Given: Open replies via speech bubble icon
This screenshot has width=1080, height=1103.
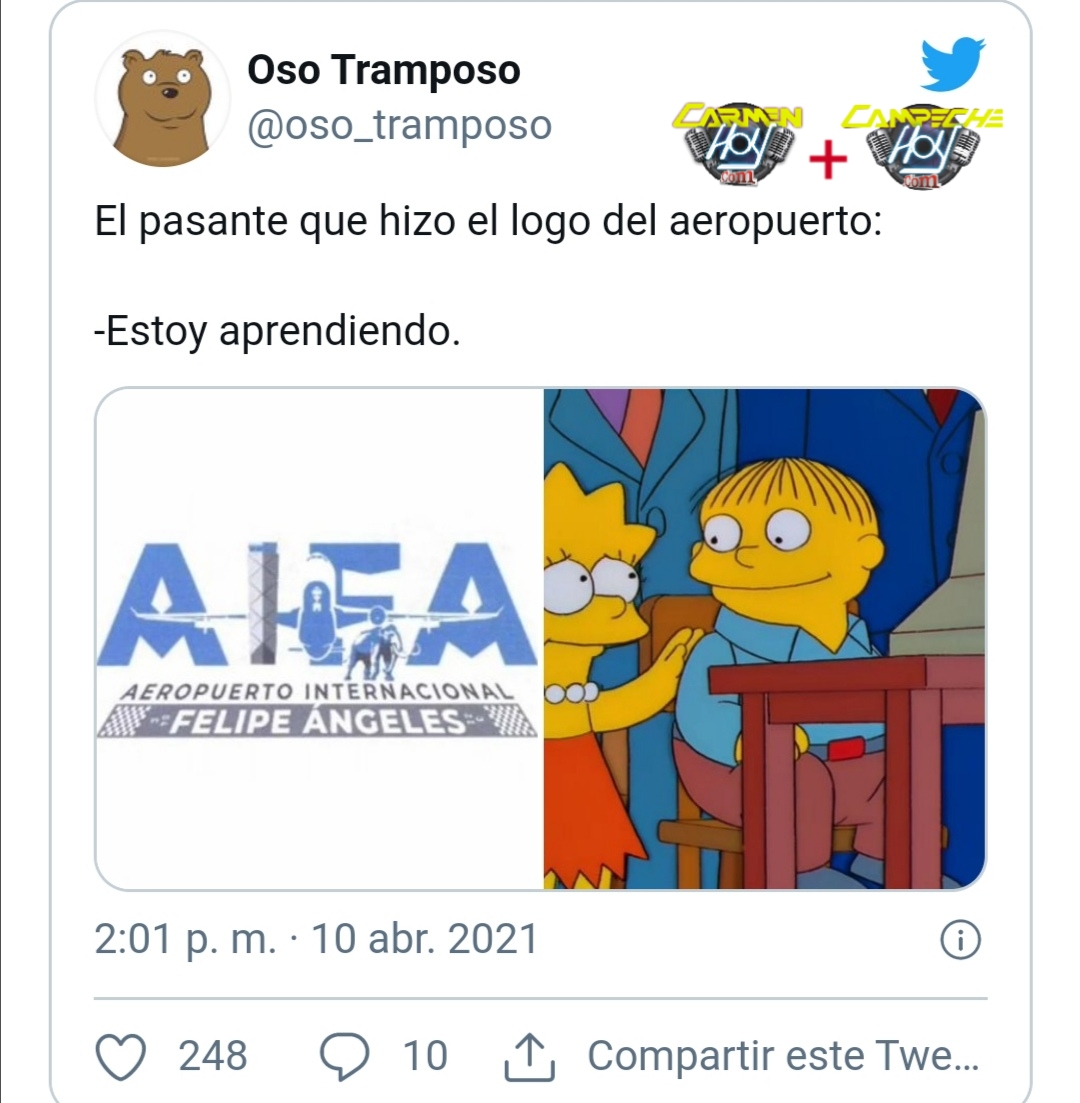Looking at the screenshot, I should click(344, 1057).
